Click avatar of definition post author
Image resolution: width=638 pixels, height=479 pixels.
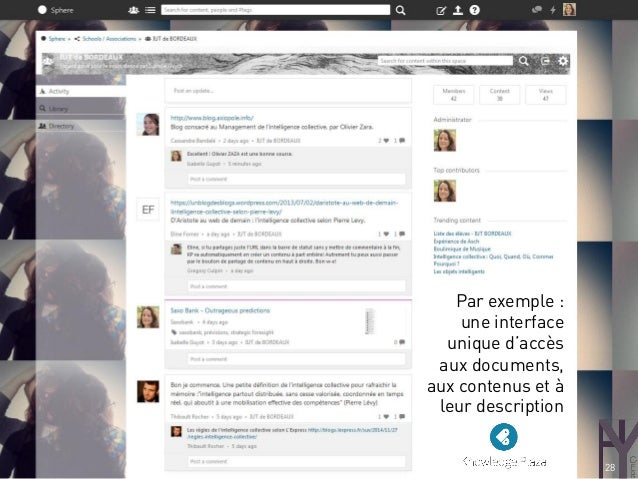(148, 391)
